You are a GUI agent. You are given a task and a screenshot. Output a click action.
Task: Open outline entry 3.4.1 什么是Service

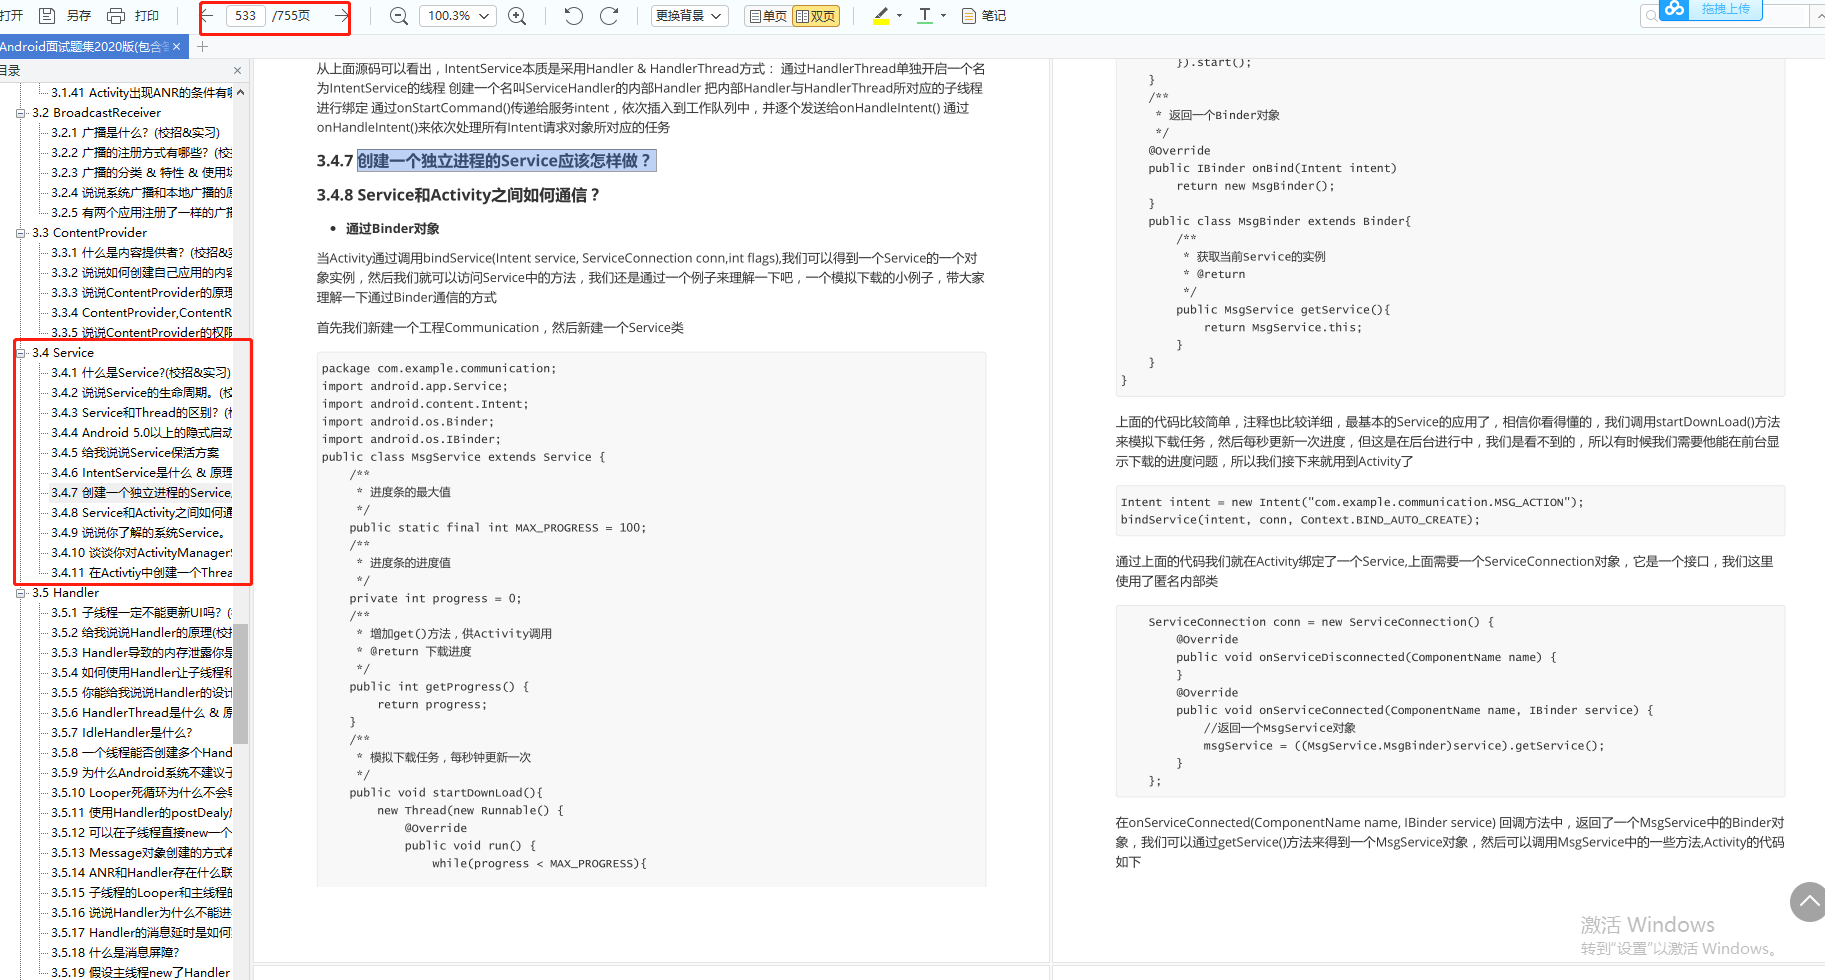point(141,373)
